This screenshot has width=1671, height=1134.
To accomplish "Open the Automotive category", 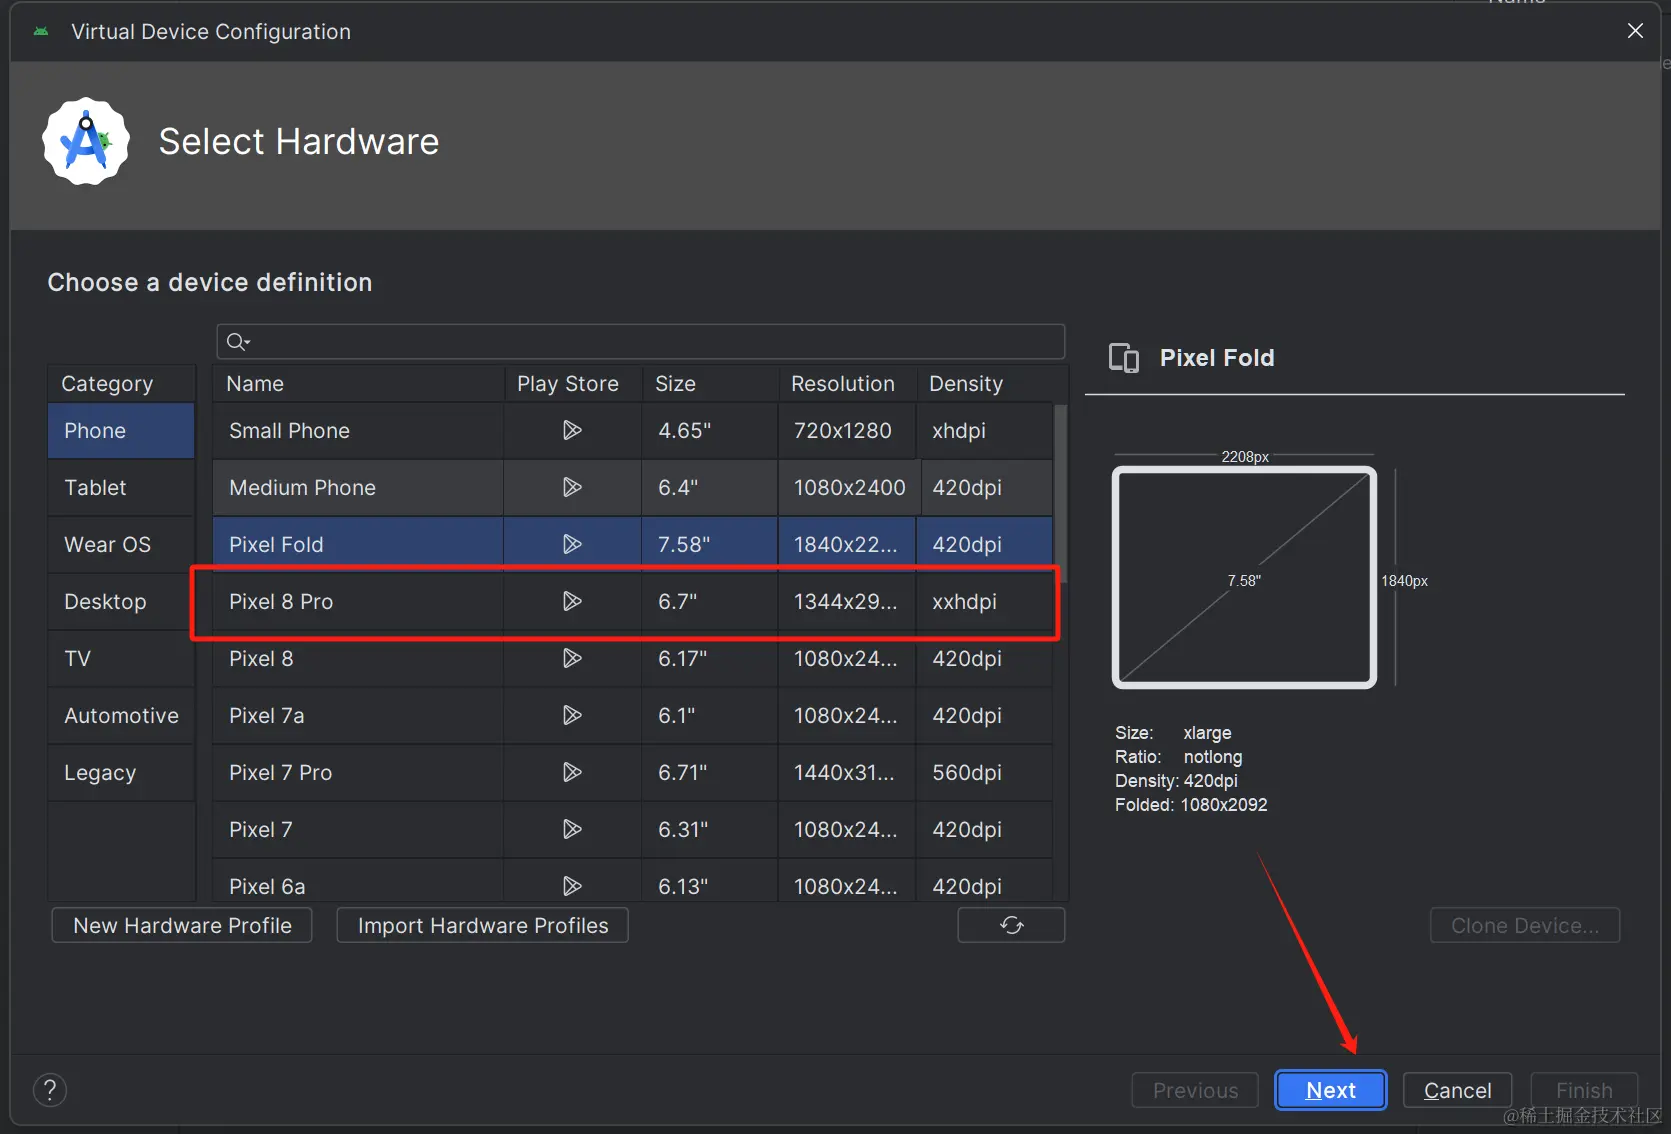I will click(x=120, y=716).
